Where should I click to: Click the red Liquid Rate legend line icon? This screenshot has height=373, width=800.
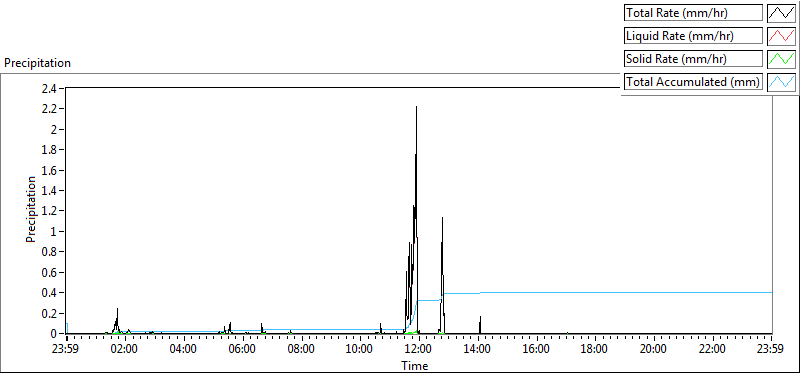pyautogui.click(x=781, y=36)
